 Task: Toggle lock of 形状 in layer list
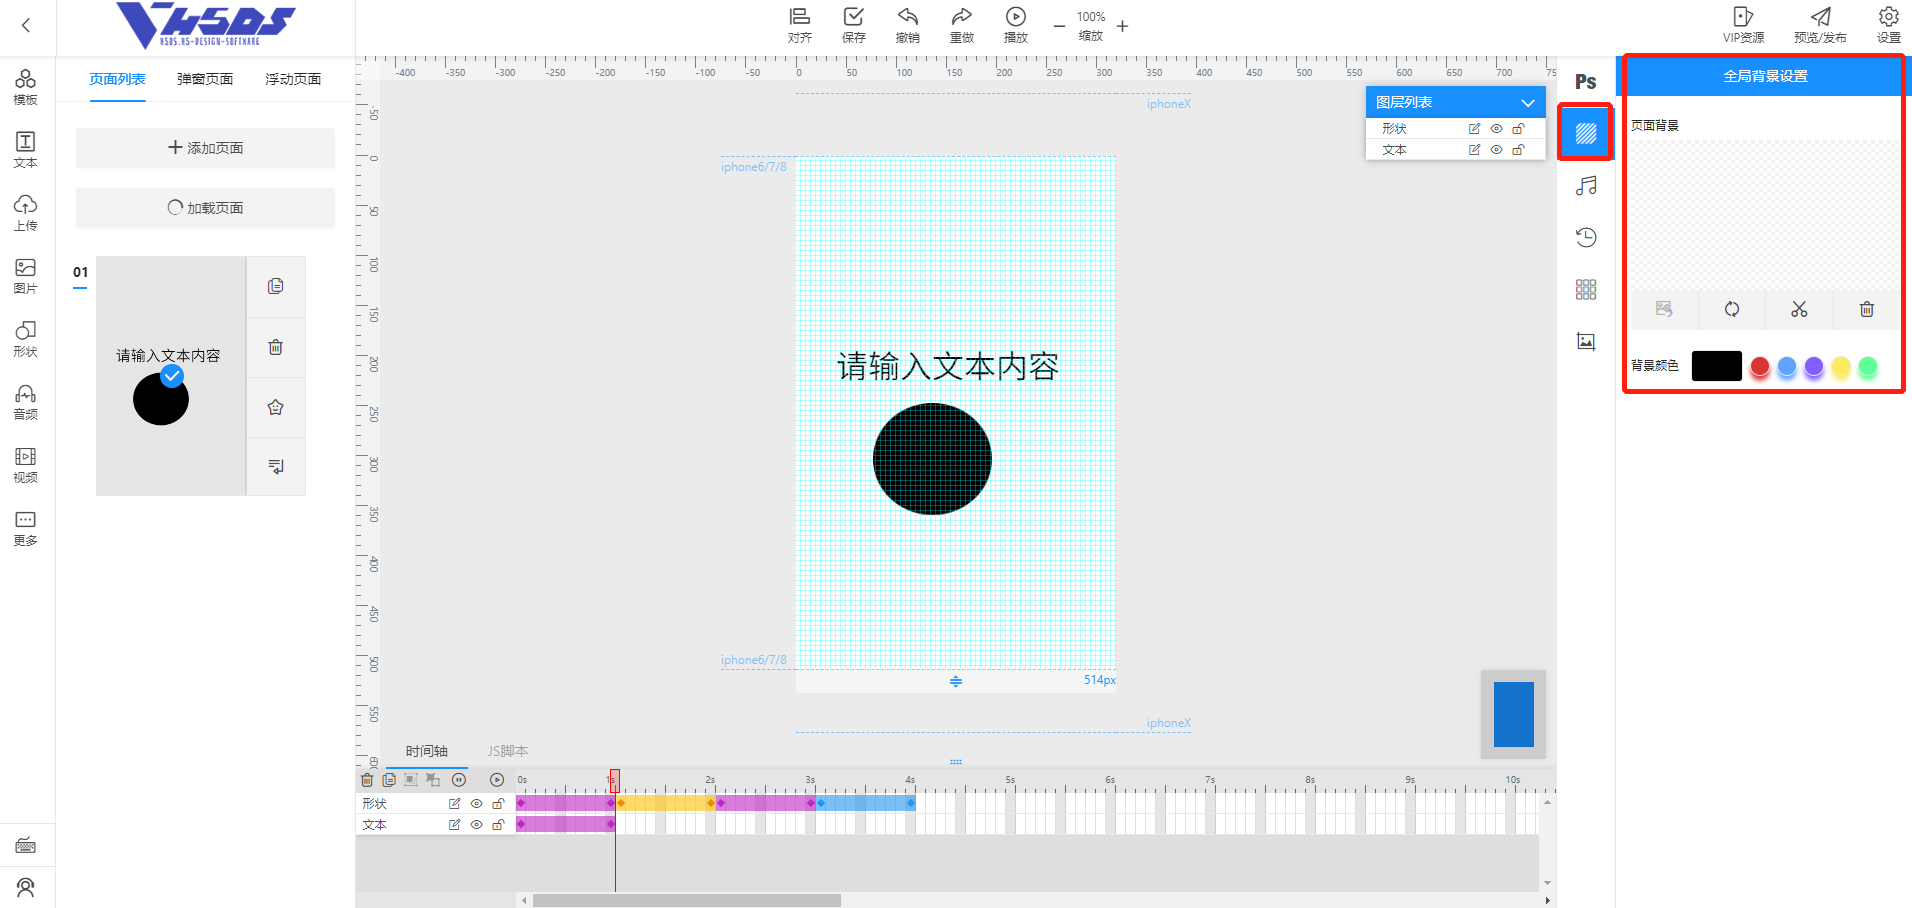[x=1518, y=129]
